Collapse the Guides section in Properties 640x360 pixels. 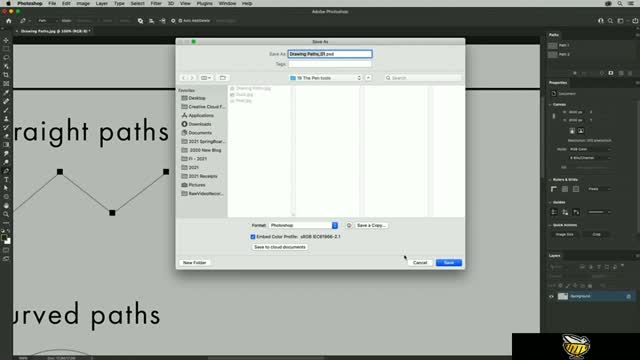[x=550, y=202]
